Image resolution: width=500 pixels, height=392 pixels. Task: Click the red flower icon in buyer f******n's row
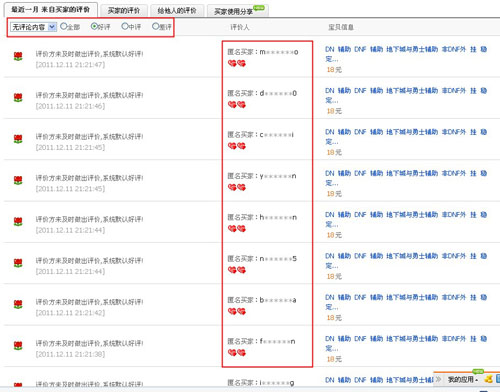(18, 346)
